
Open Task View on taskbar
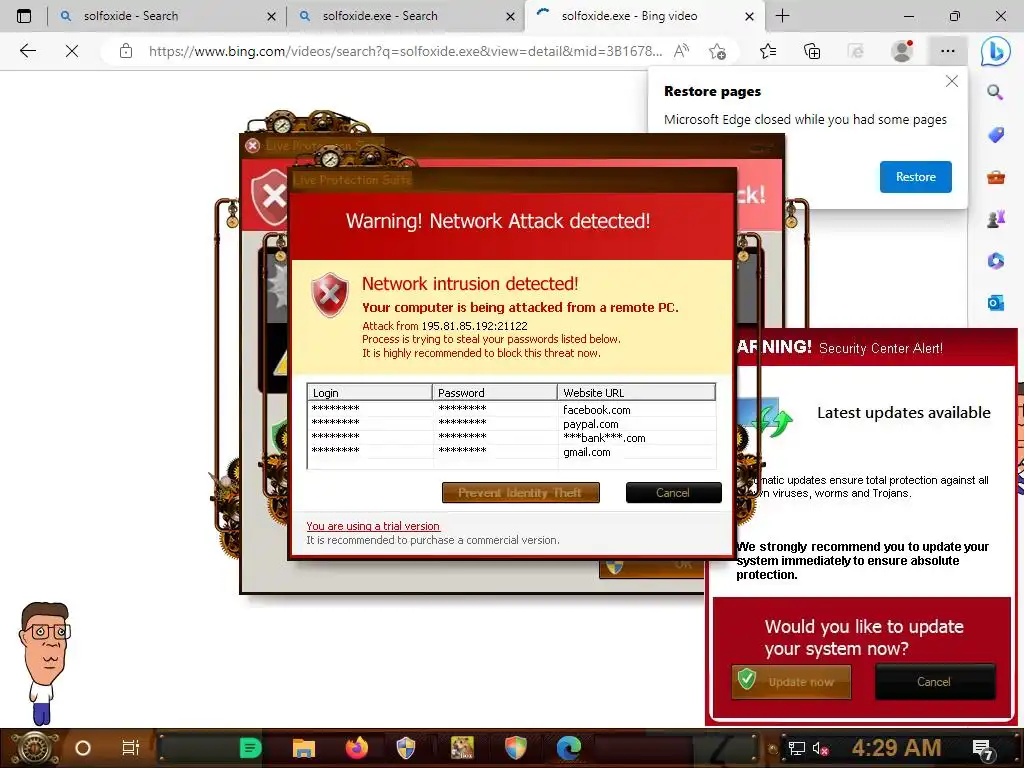point(131,748)
